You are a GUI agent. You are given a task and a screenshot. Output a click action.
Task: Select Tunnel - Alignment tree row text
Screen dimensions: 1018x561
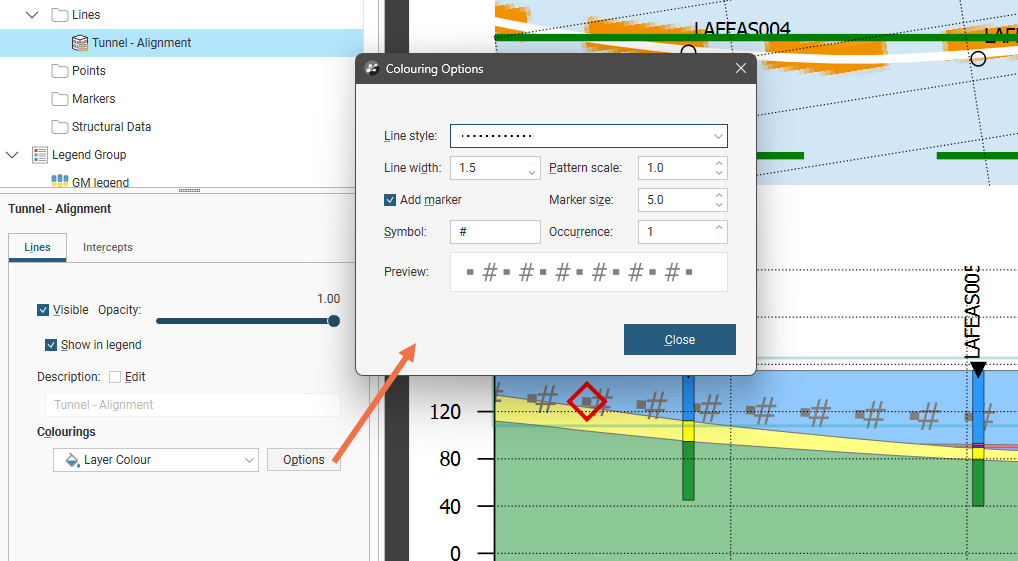point(142,43)
